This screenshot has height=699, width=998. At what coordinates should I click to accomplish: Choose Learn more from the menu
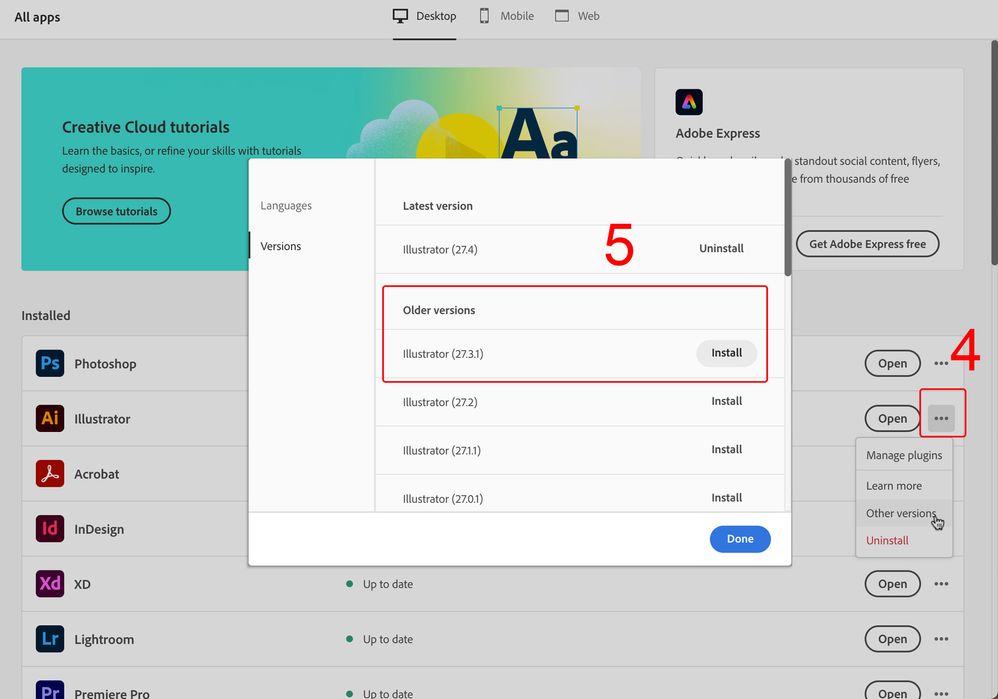904,486
